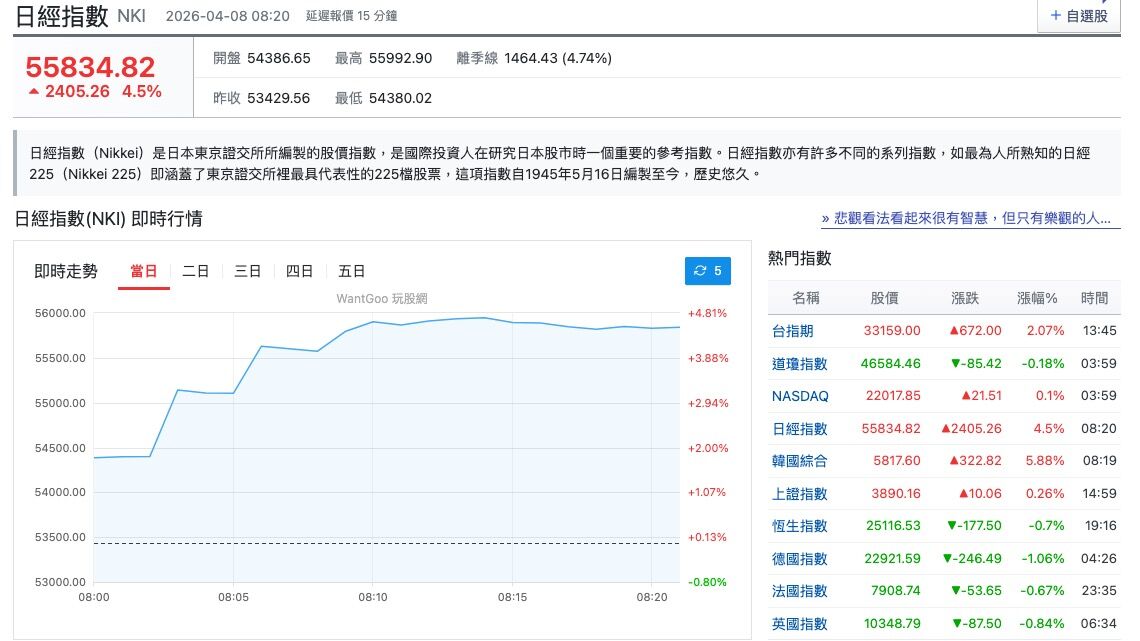Open 道瓊指數 index link

click(799, 364)
